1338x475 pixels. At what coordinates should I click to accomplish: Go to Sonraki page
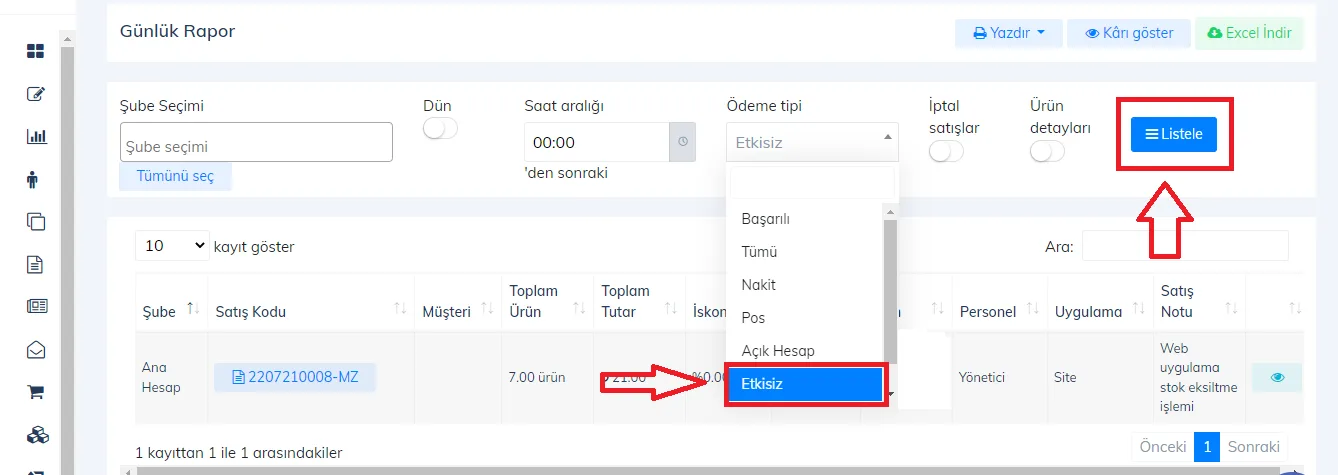1252,446
